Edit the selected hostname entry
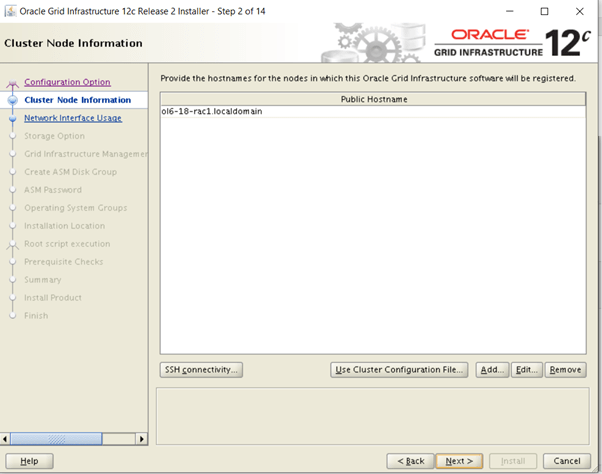602x474 pixels. (x=526, y=370)
